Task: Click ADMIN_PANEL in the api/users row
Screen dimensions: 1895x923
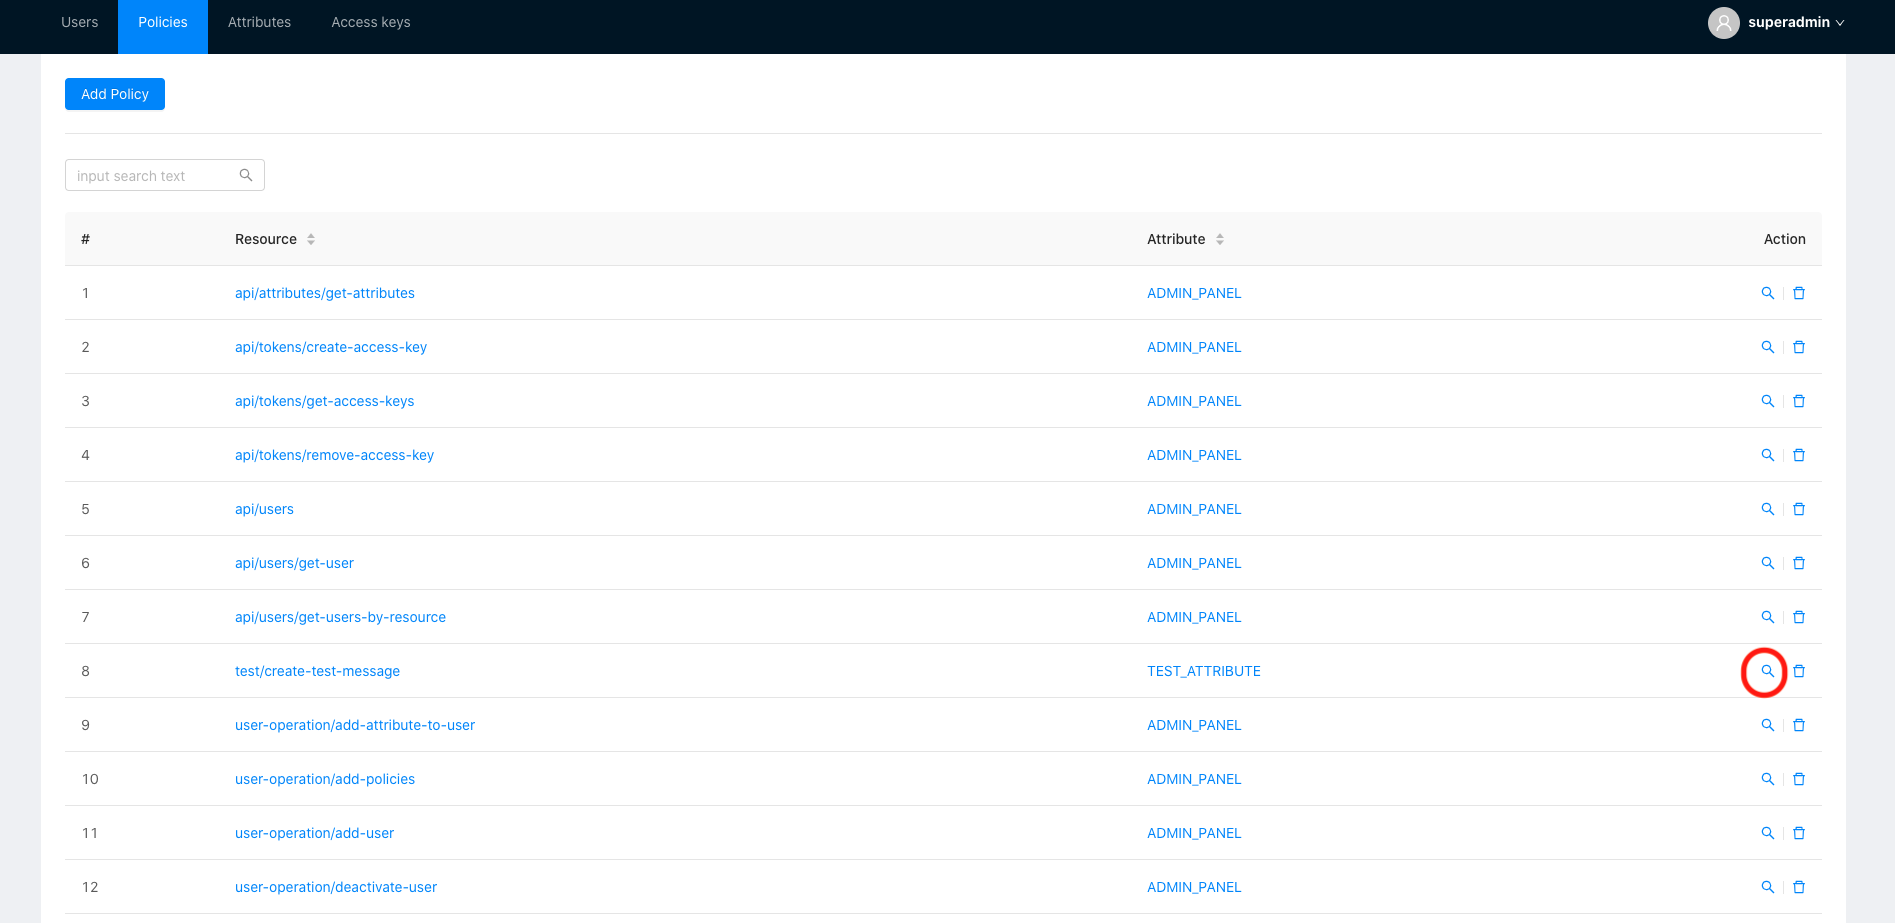Action: tap(1194, 509)
